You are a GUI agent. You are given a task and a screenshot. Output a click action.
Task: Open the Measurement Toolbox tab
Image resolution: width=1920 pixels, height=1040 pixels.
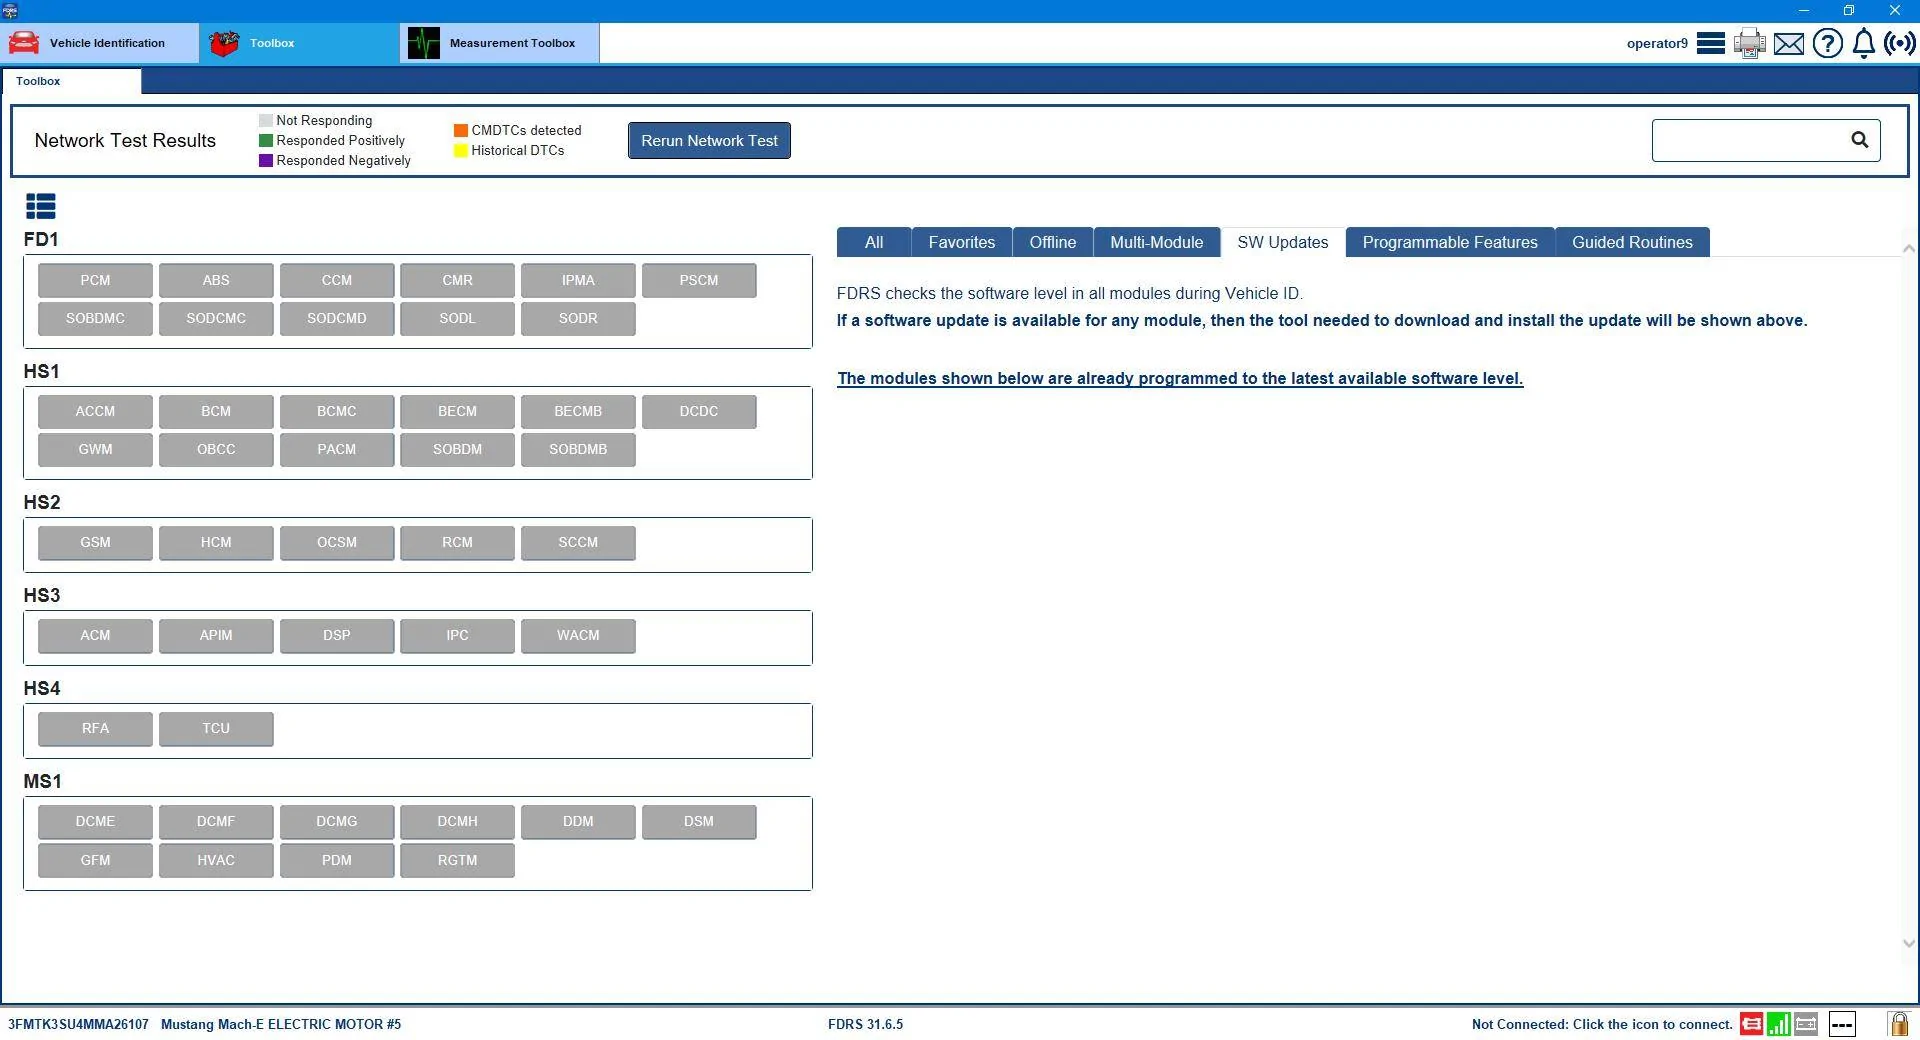pos(500,43)
